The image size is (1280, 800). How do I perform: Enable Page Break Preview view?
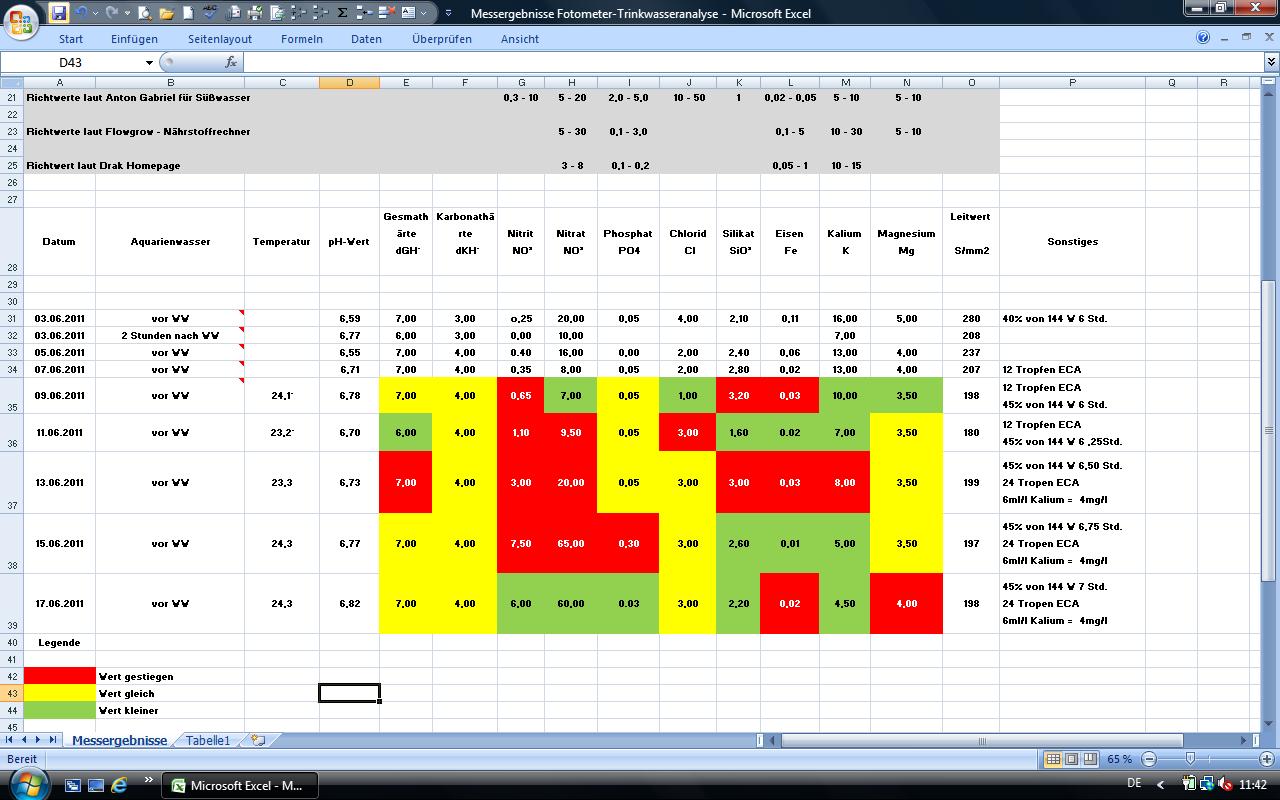pos(1090,759)
